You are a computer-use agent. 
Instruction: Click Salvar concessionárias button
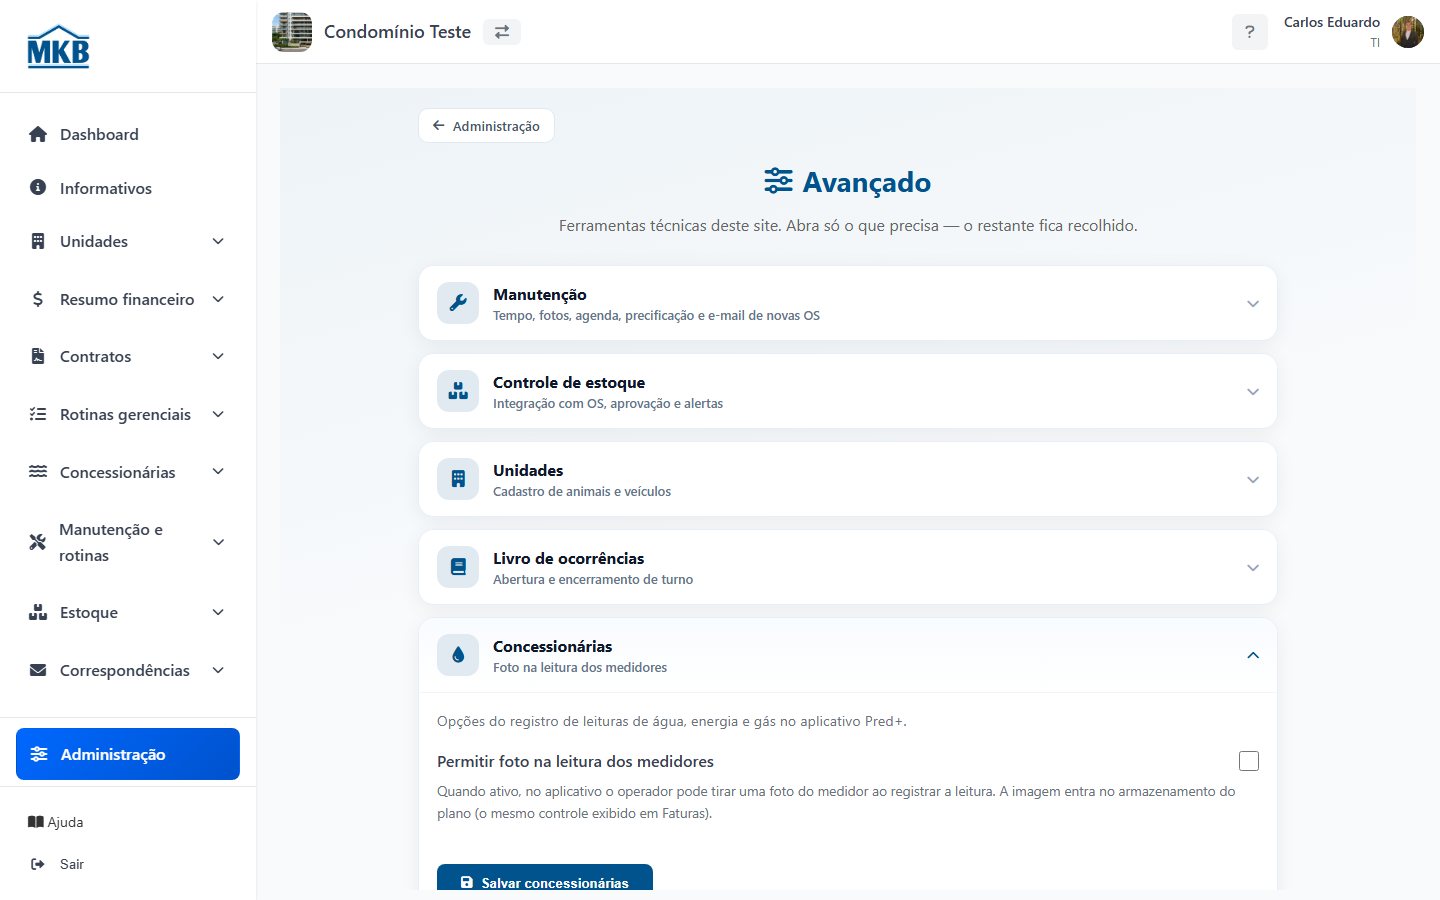click(545, 877)
